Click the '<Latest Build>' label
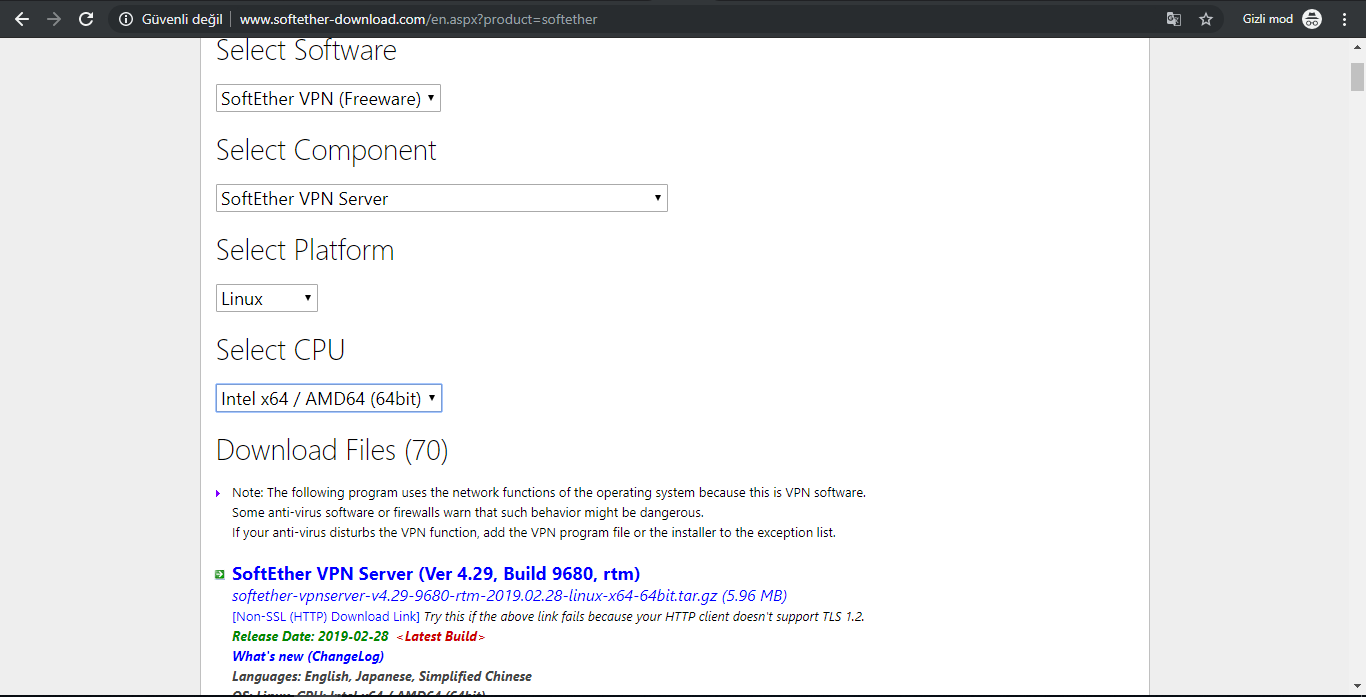The image size is (1366, 697). point(441,636)
